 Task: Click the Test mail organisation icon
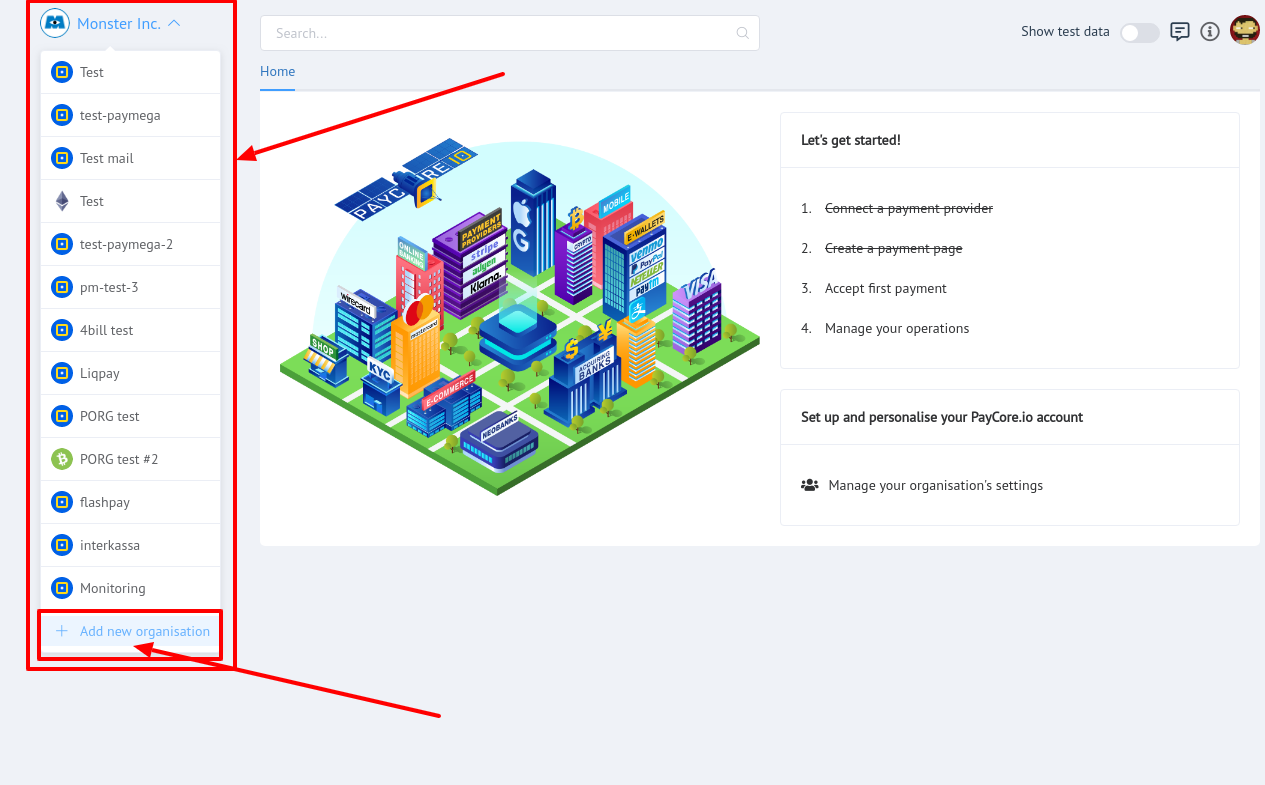click(x=62, y=158)
